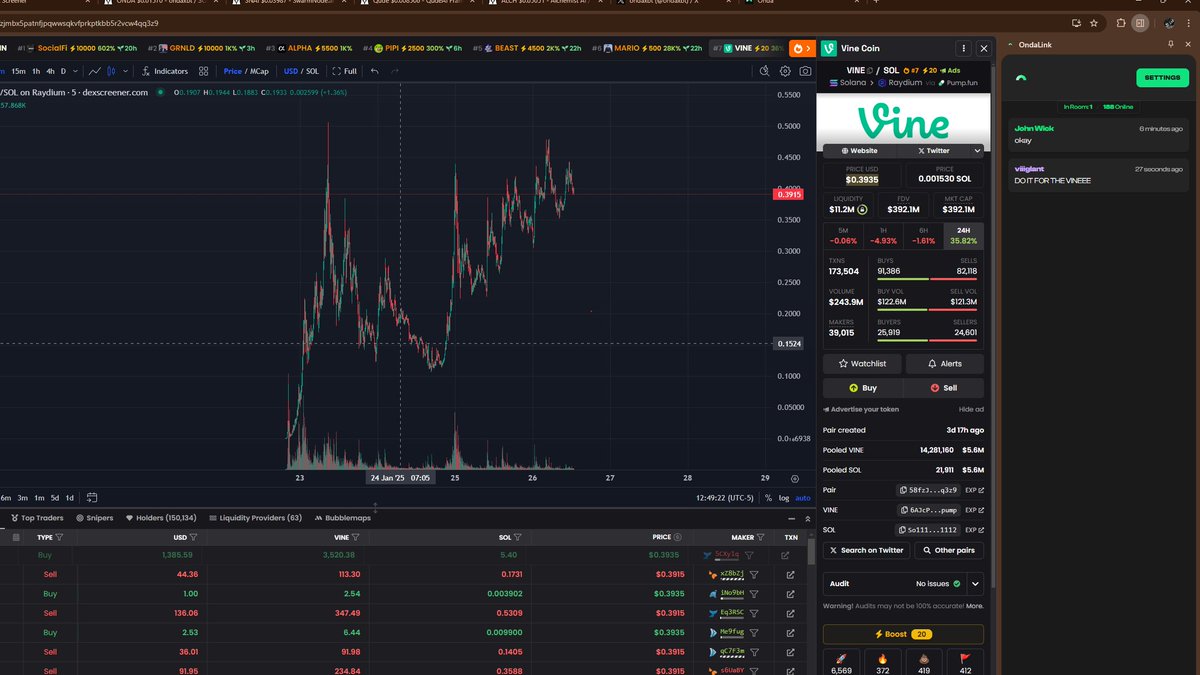The image size is (1200, 675).
Task: Open VINE token explorer EXP link
Action: tap(974, 510)
